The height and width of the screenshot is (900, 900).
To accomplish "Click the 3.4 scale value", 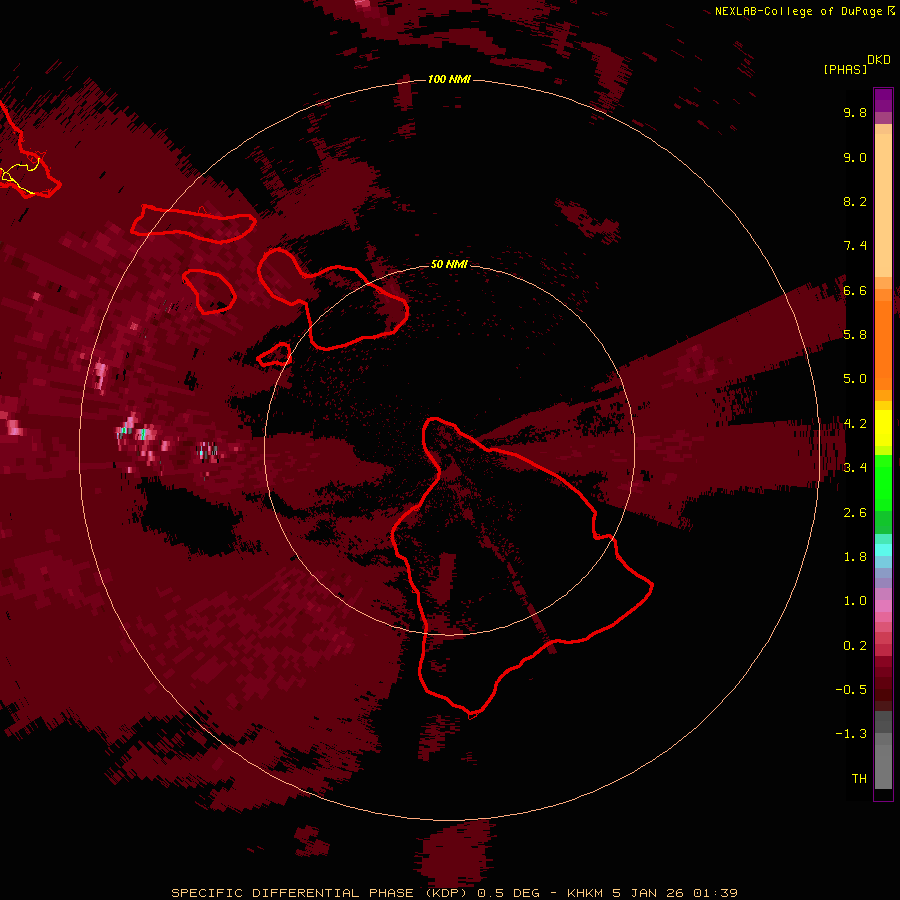I will point(855,468).
